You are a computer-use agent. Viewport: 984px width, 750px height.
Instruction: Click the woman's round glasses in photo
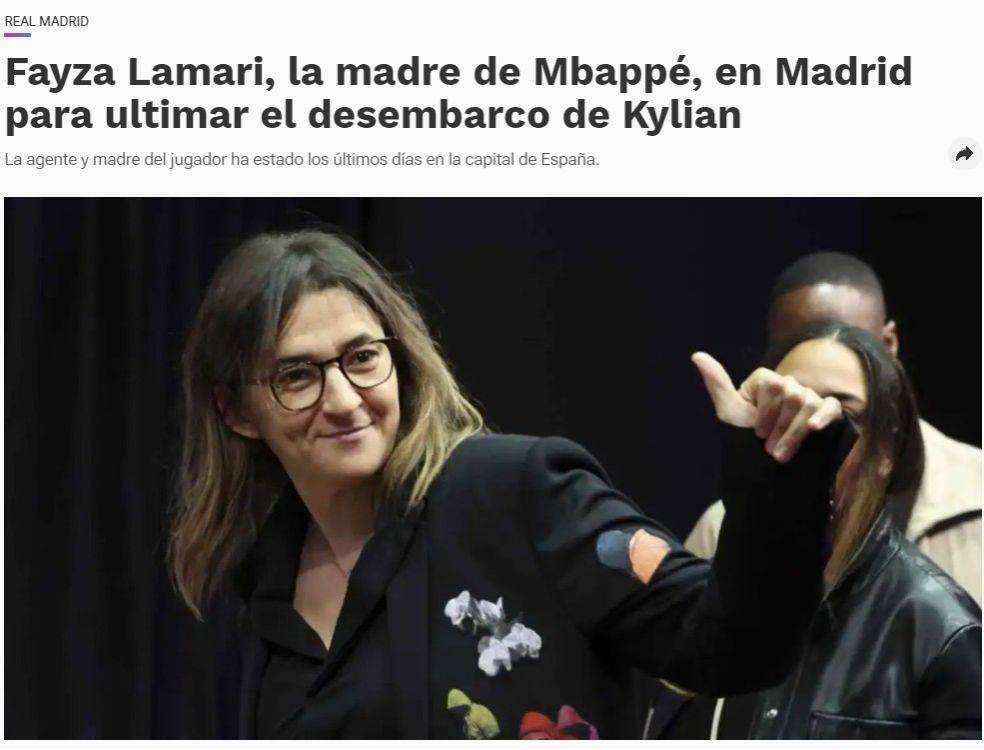pyautogui.click(x=330, y=374)
